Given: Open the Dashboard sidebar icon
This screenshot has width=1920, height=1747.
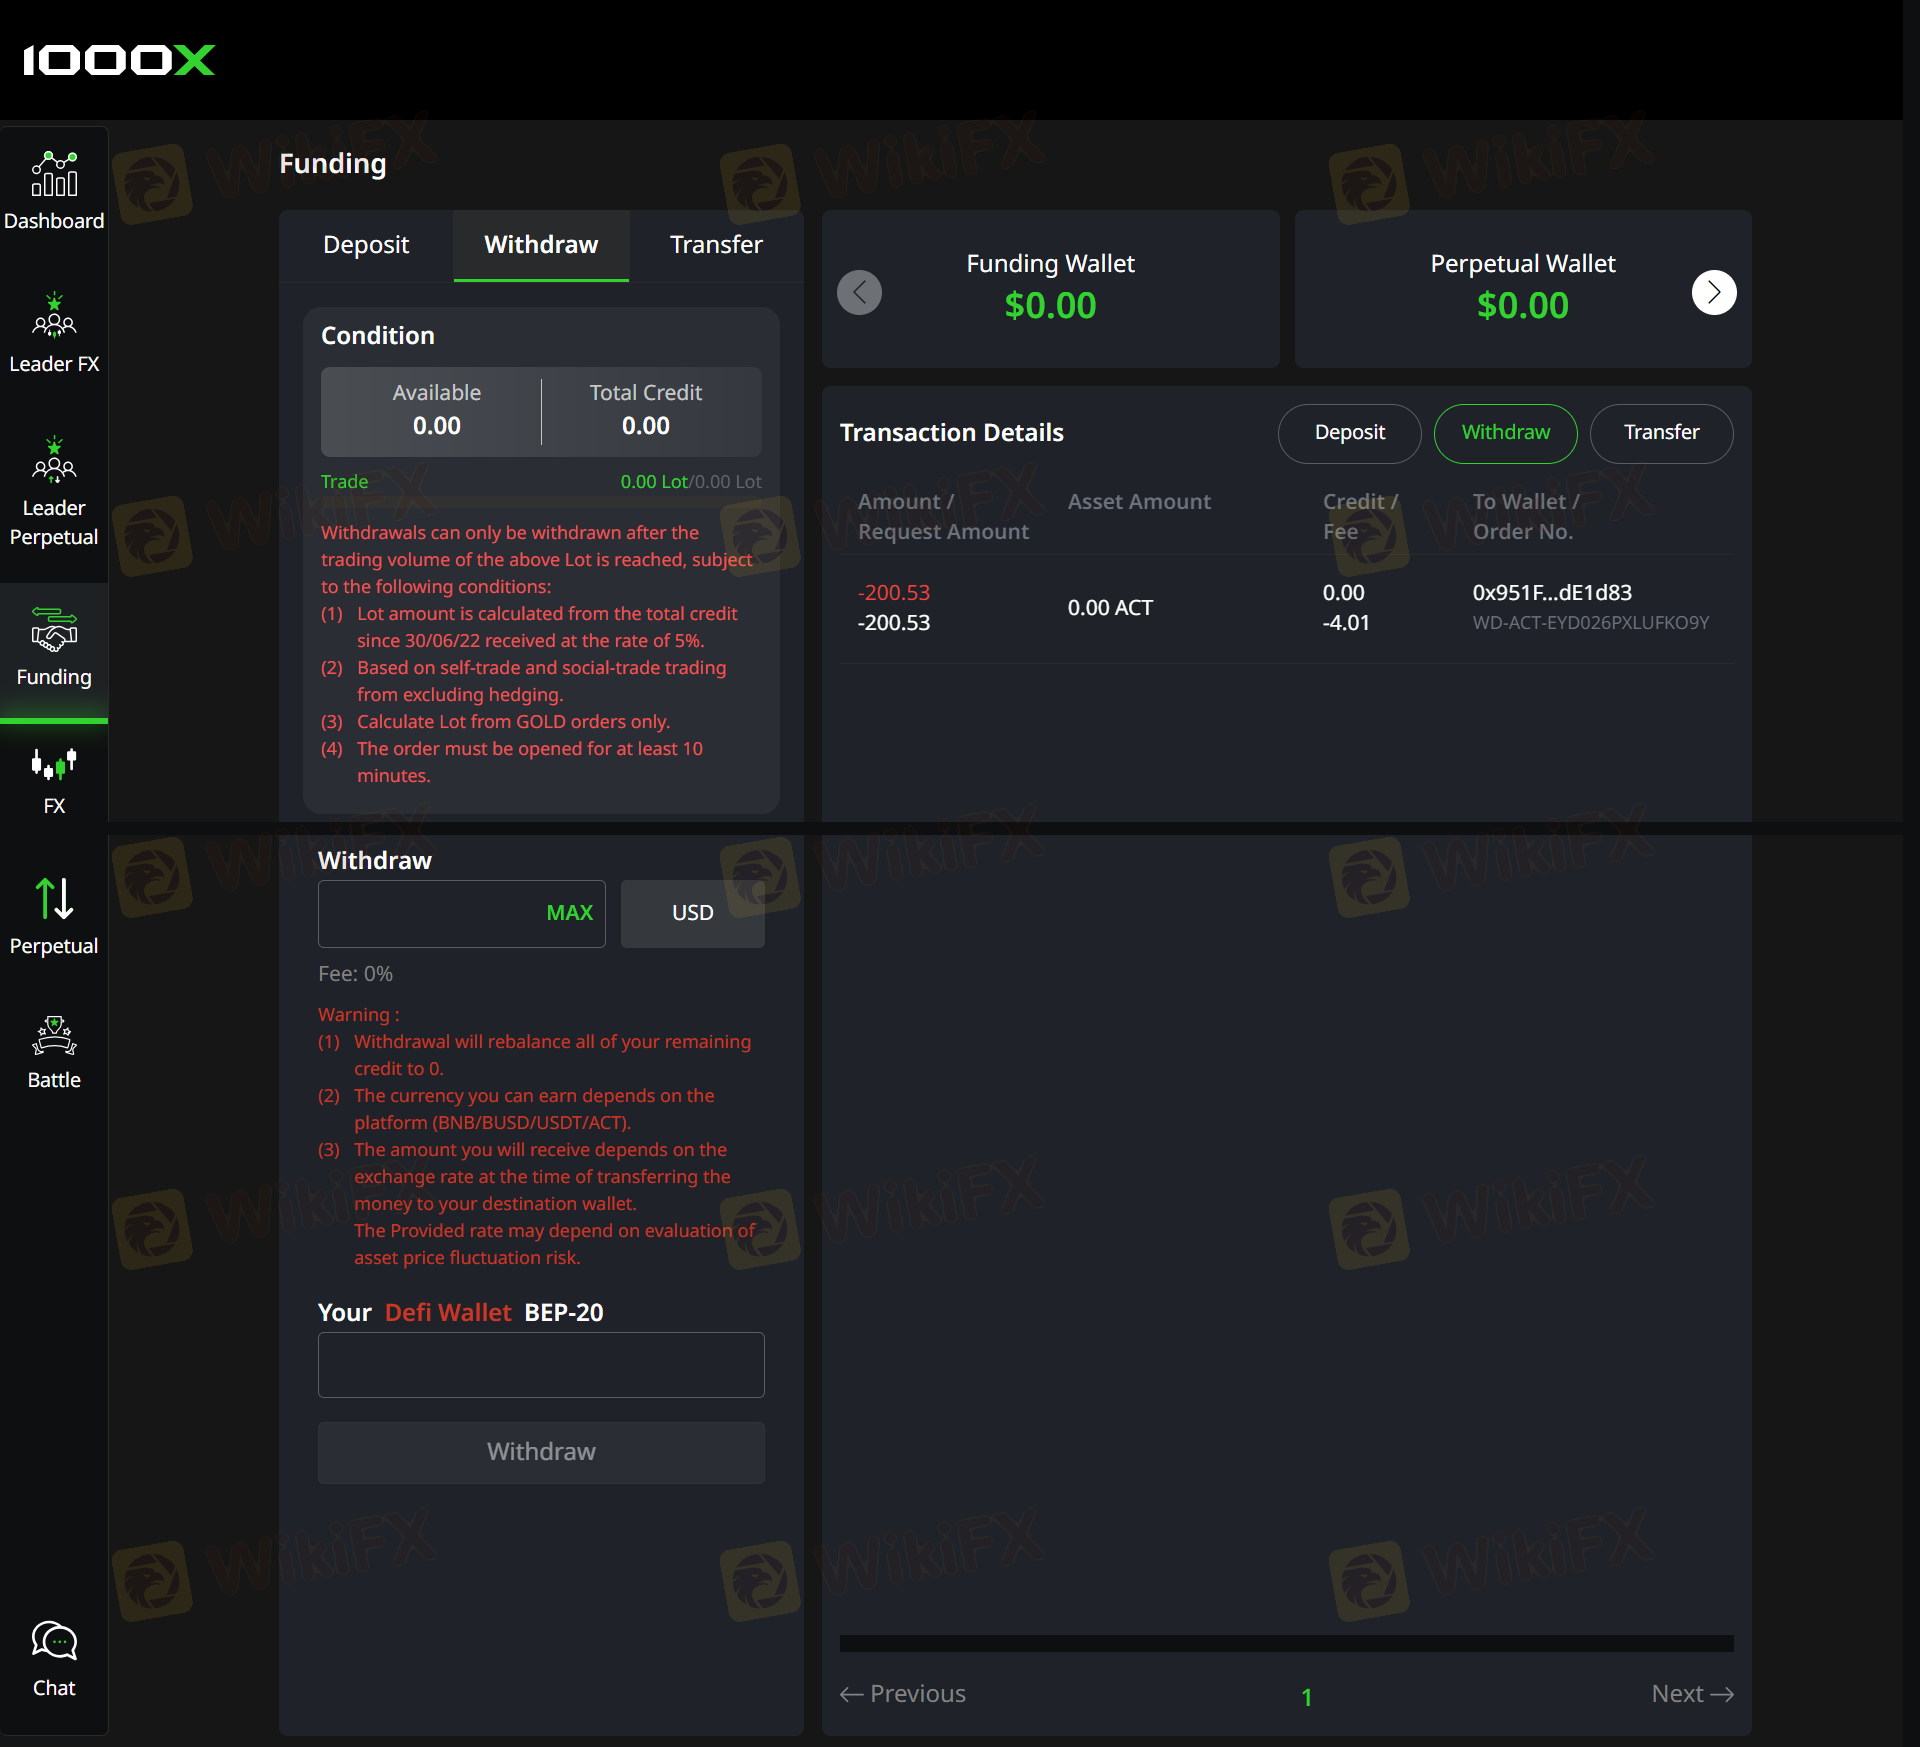Looking at the screenshot, I should pyautogui.click(x=54, y=175).
